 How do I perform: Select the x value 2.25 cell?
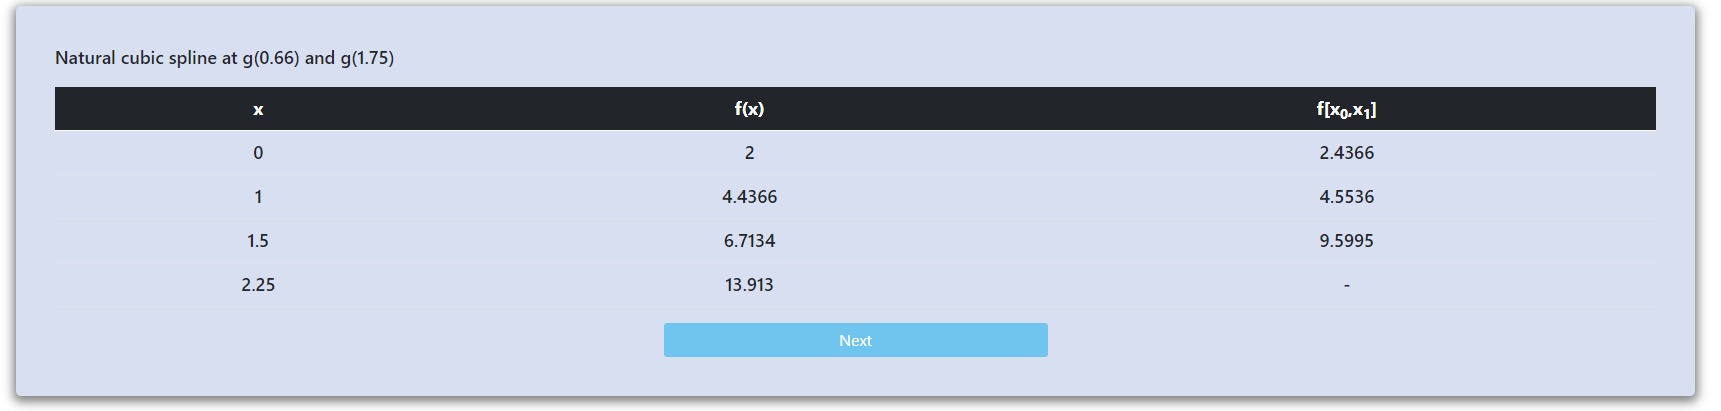tap(258, 285)
